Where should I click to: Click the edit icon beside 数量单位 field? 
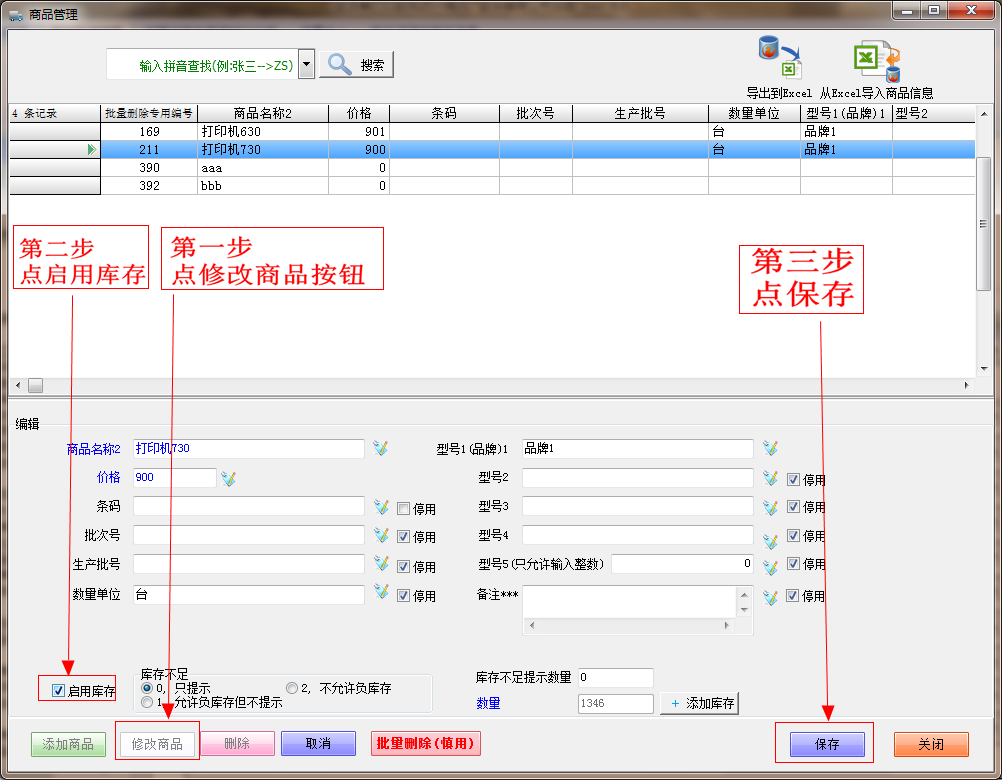point(381,592)
